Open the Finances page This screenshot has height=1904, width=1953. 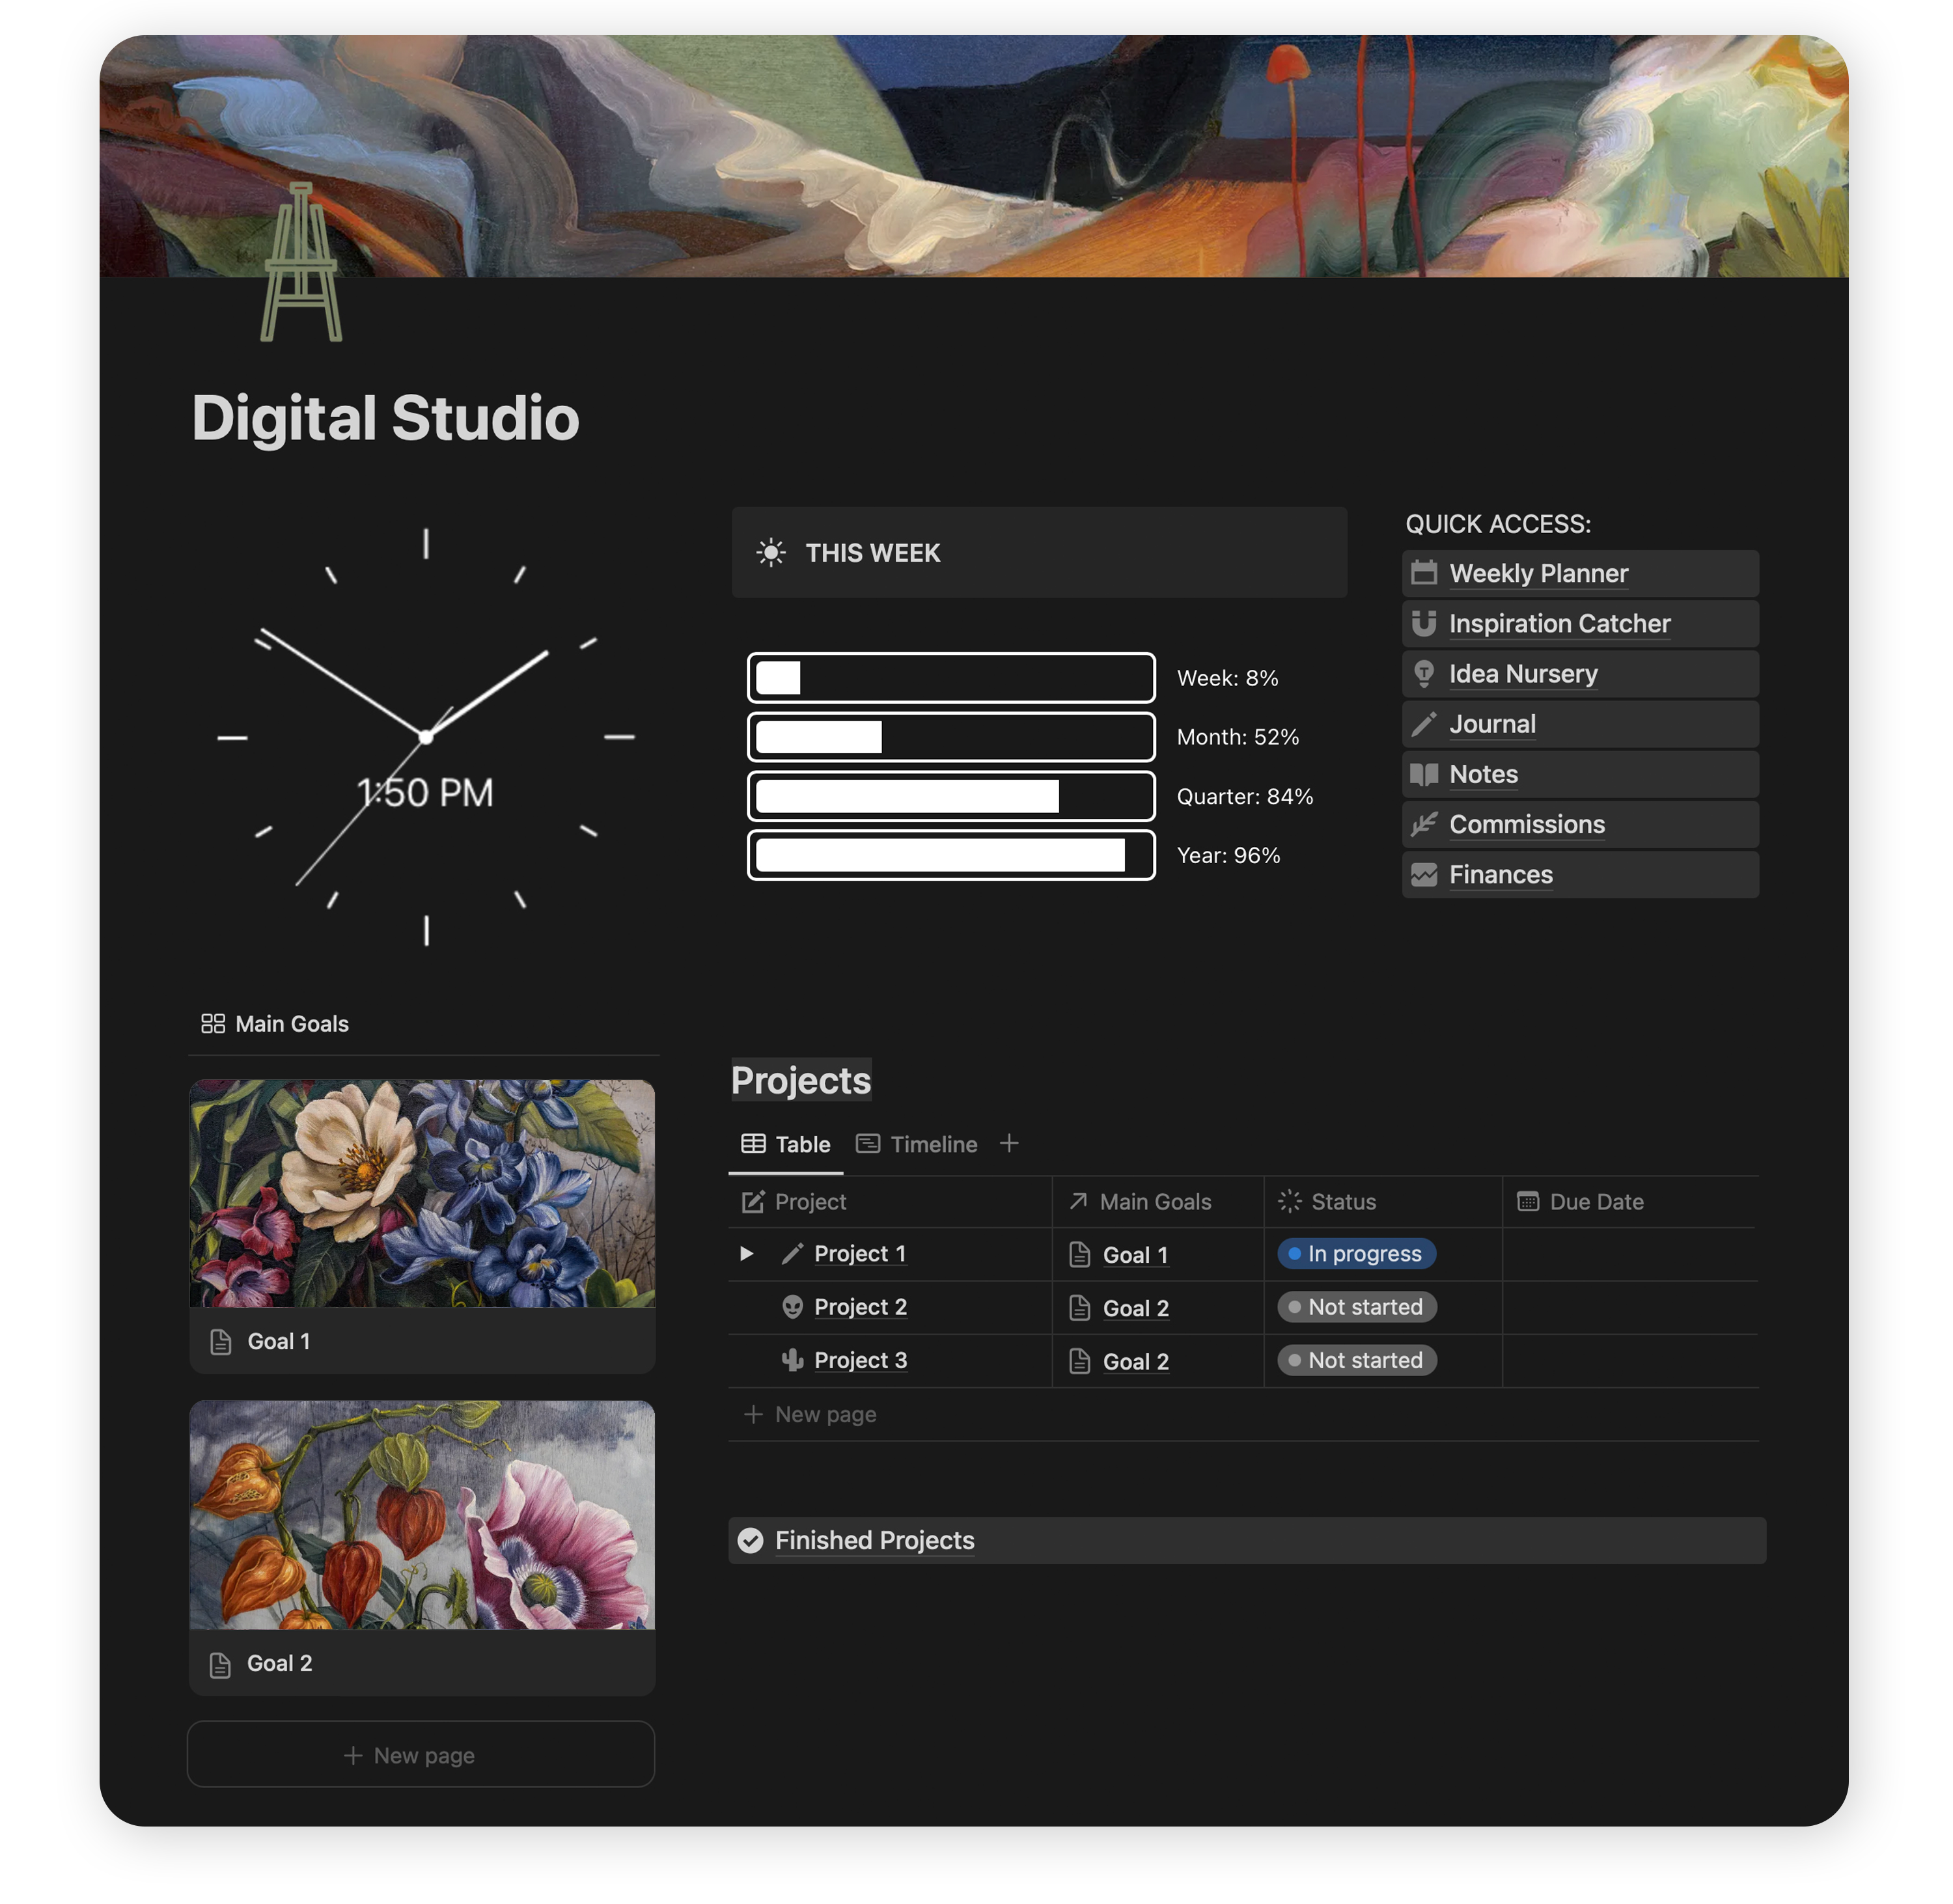point(1579,874)
